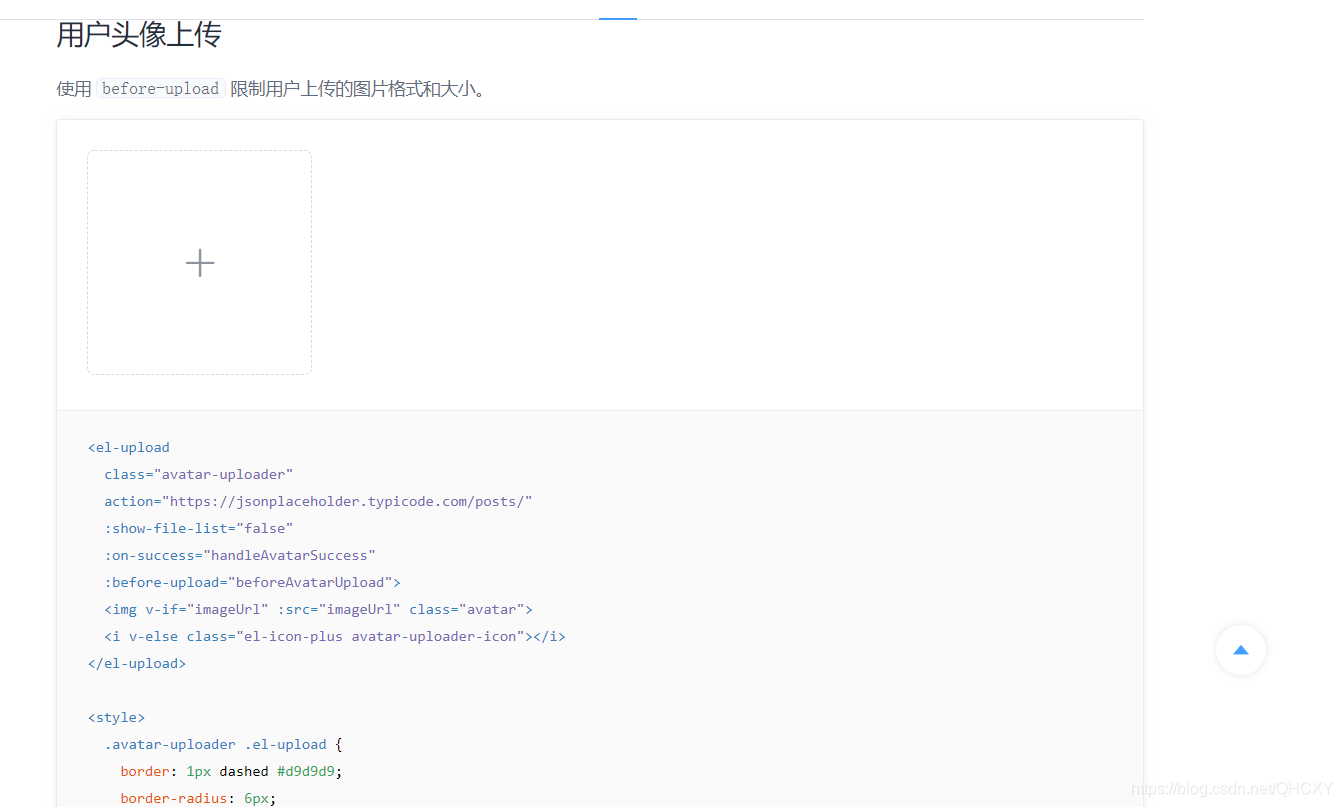This screenshot has width=1343, height=807.
Task: Click the img v-if="imageUrl" code line
Action: 318,609
